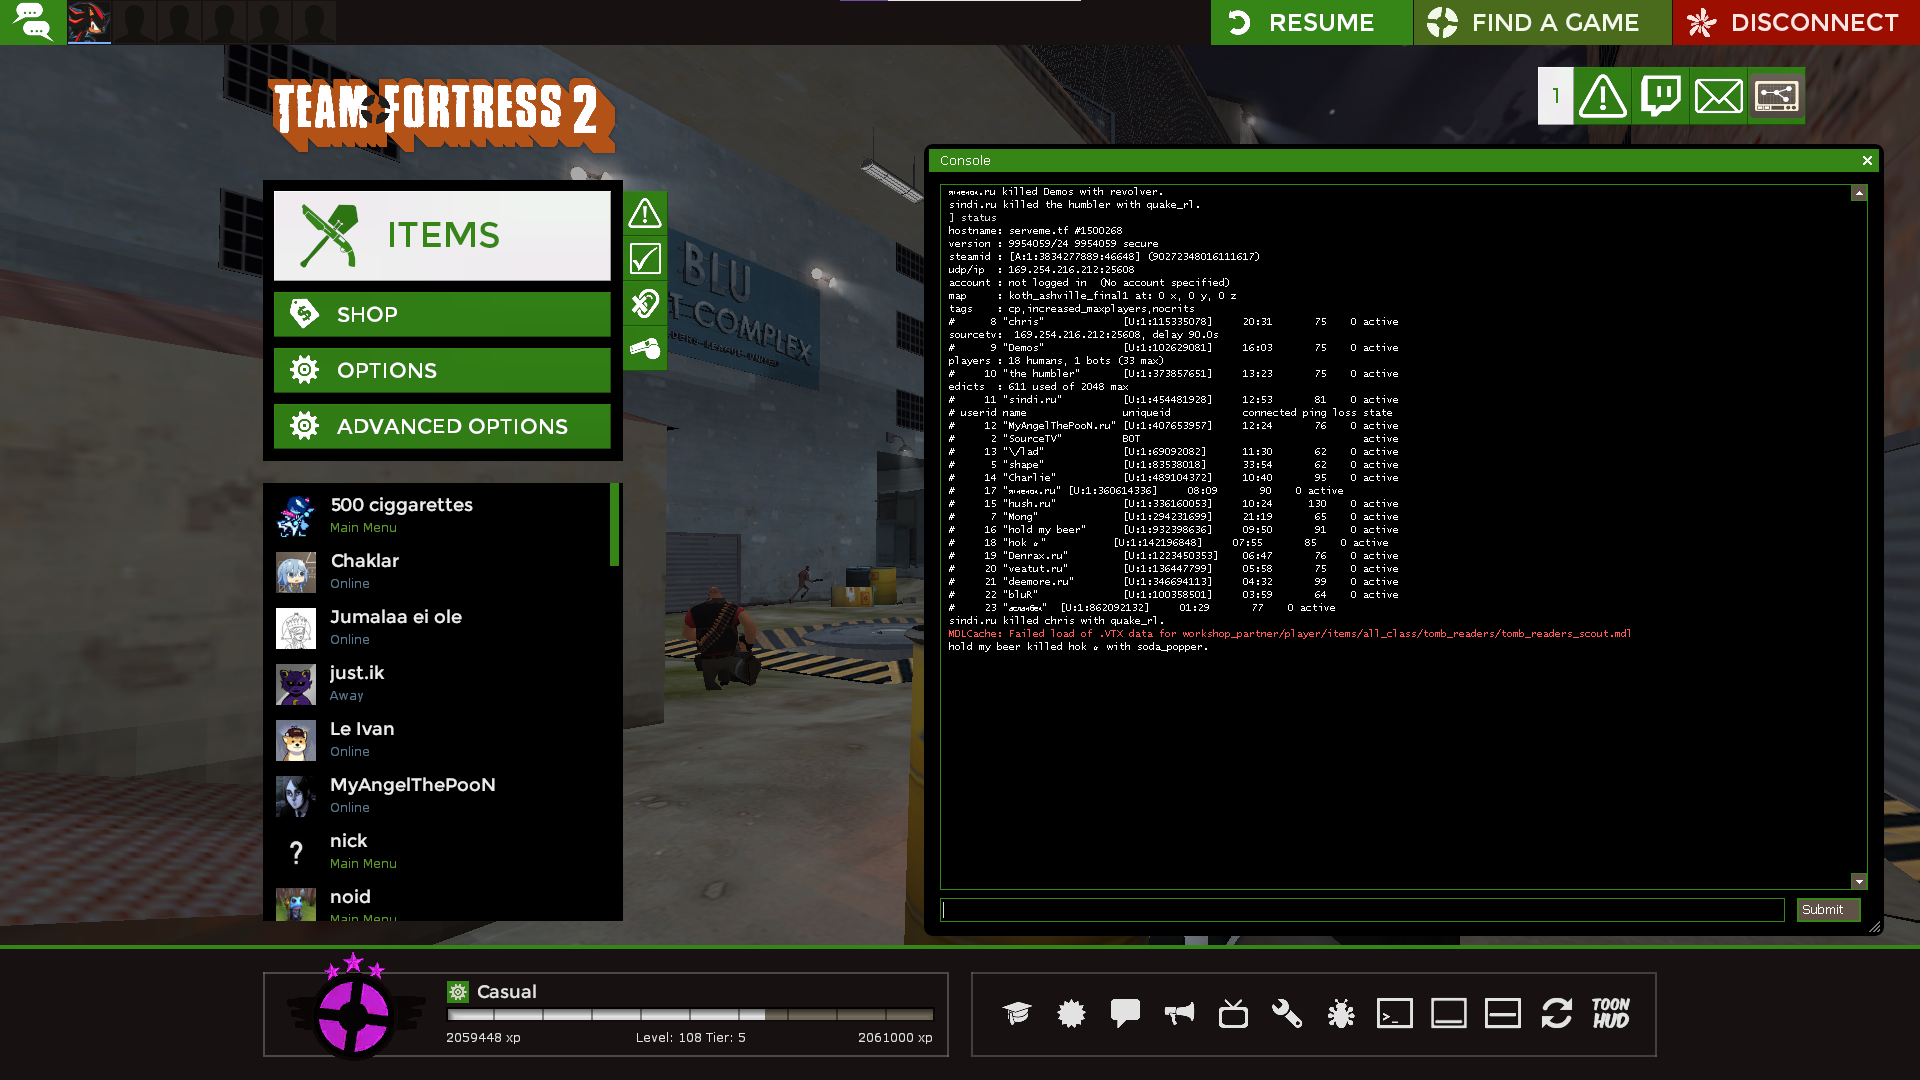Image resolution: width=1920 pixels, height=1080 pixels.
Task: Click the reload HUD refresh icon
Action: tap(1556, 1014)
